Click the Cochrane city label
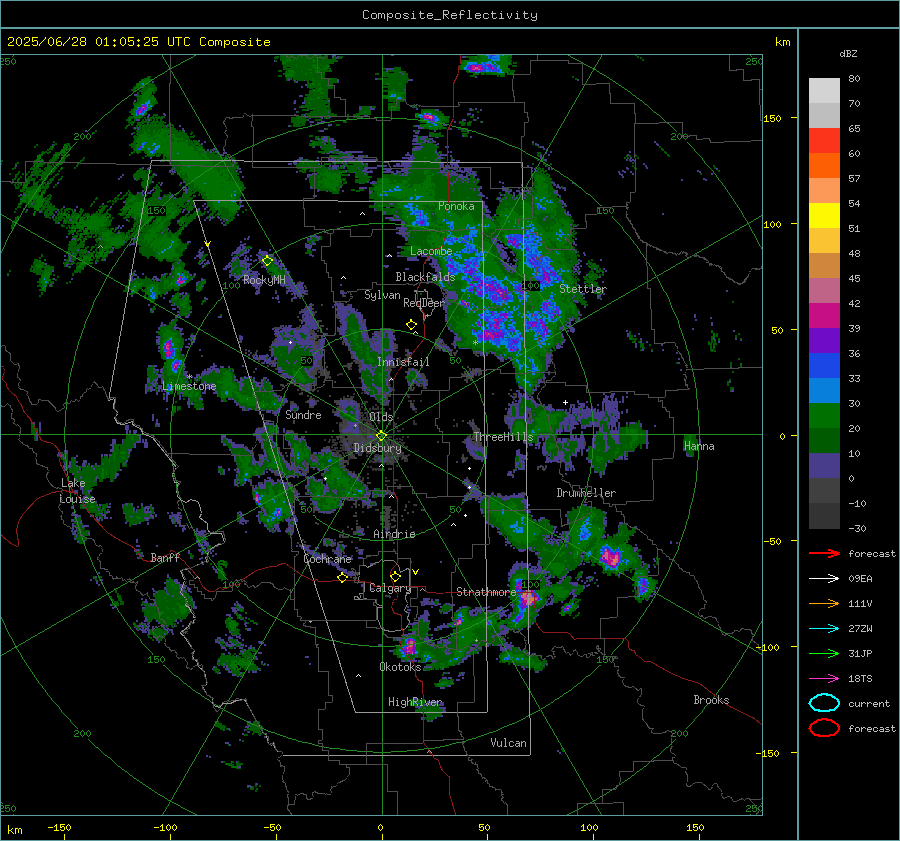This screenshot has width=900, height=841. point(327,559)
